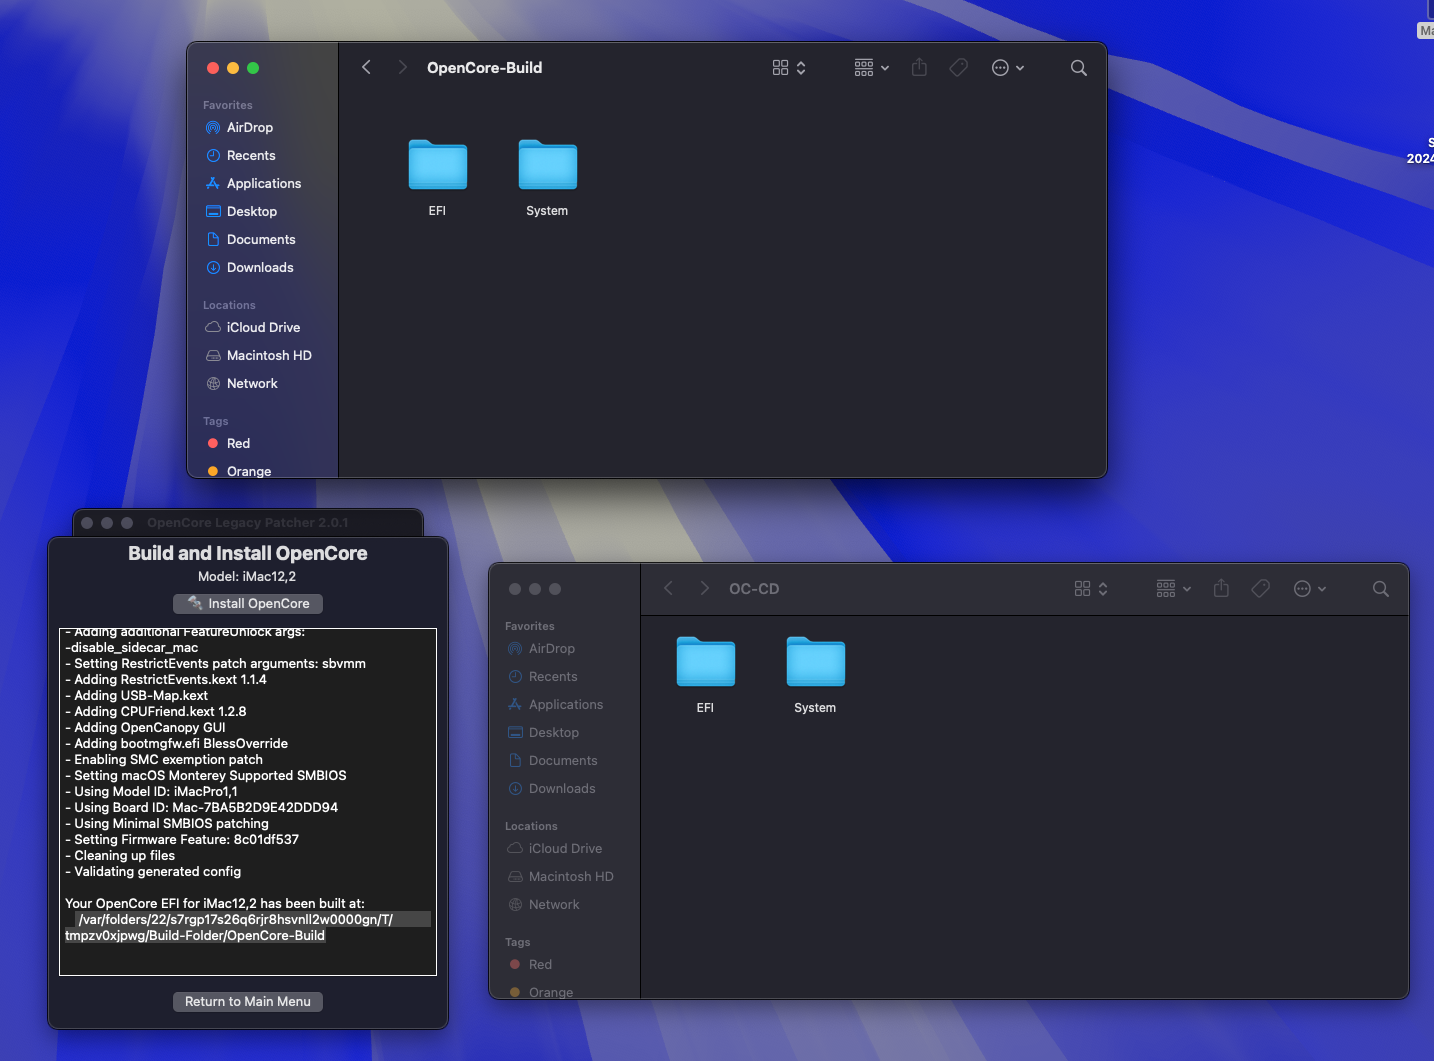The width and height of the screenshot is (1434, 1061).
Task: Go forward in OpenCore-Build Finder window
Action: point(402,67)
